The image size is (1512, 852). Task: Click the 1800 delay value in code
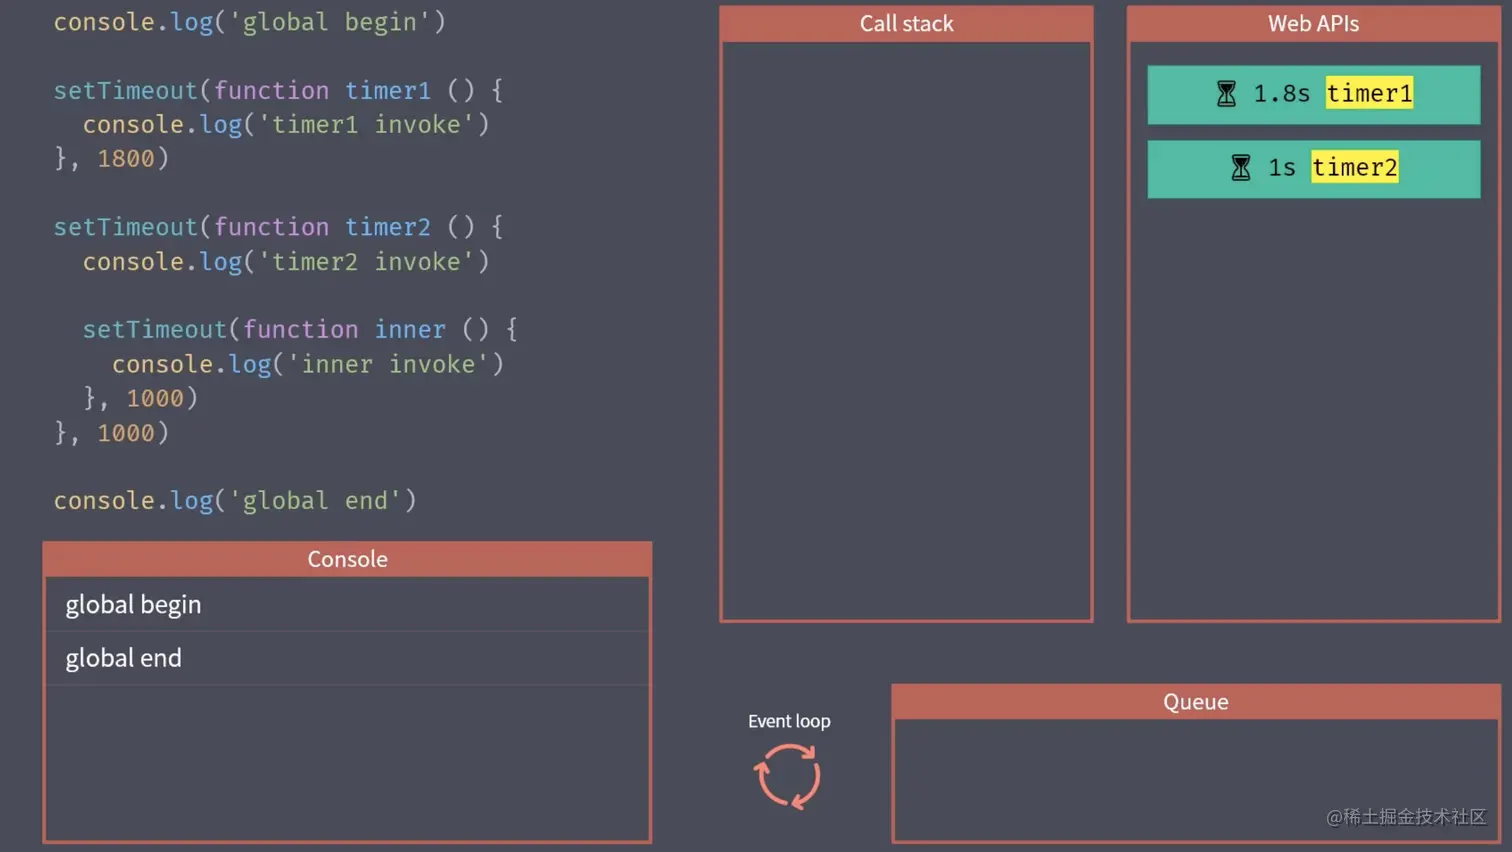[126, 158]
